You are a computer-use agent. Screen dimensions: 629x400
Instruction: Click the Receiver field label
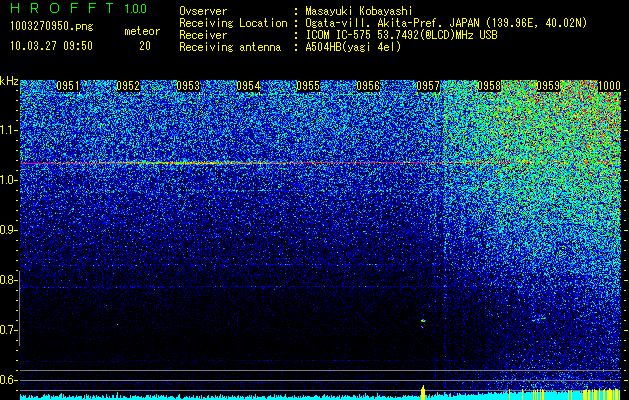click(x=203, y=35)
